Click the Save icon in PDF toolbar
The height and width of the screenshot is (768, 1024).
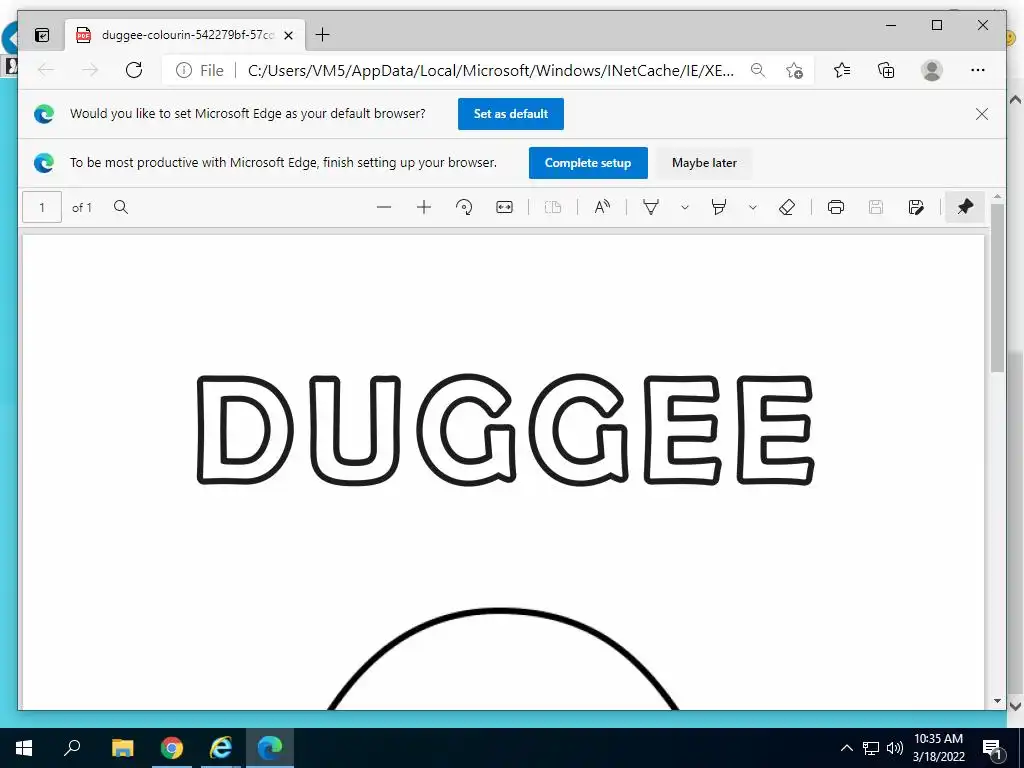click(x=876, y=208)
